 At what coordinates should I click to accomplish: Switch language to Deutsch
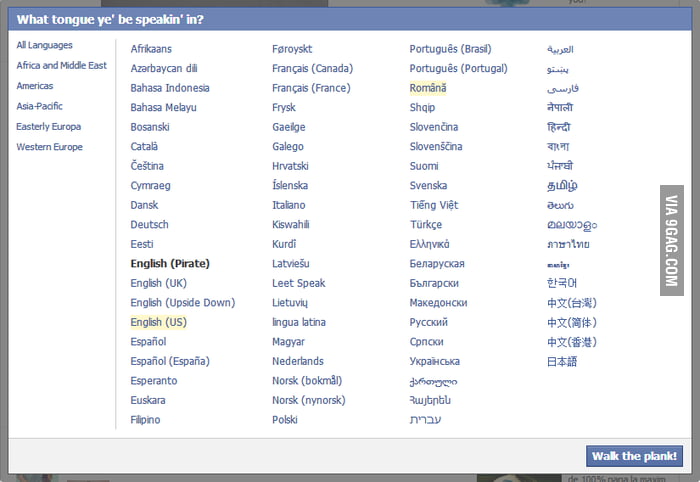(x=149, y=225)
